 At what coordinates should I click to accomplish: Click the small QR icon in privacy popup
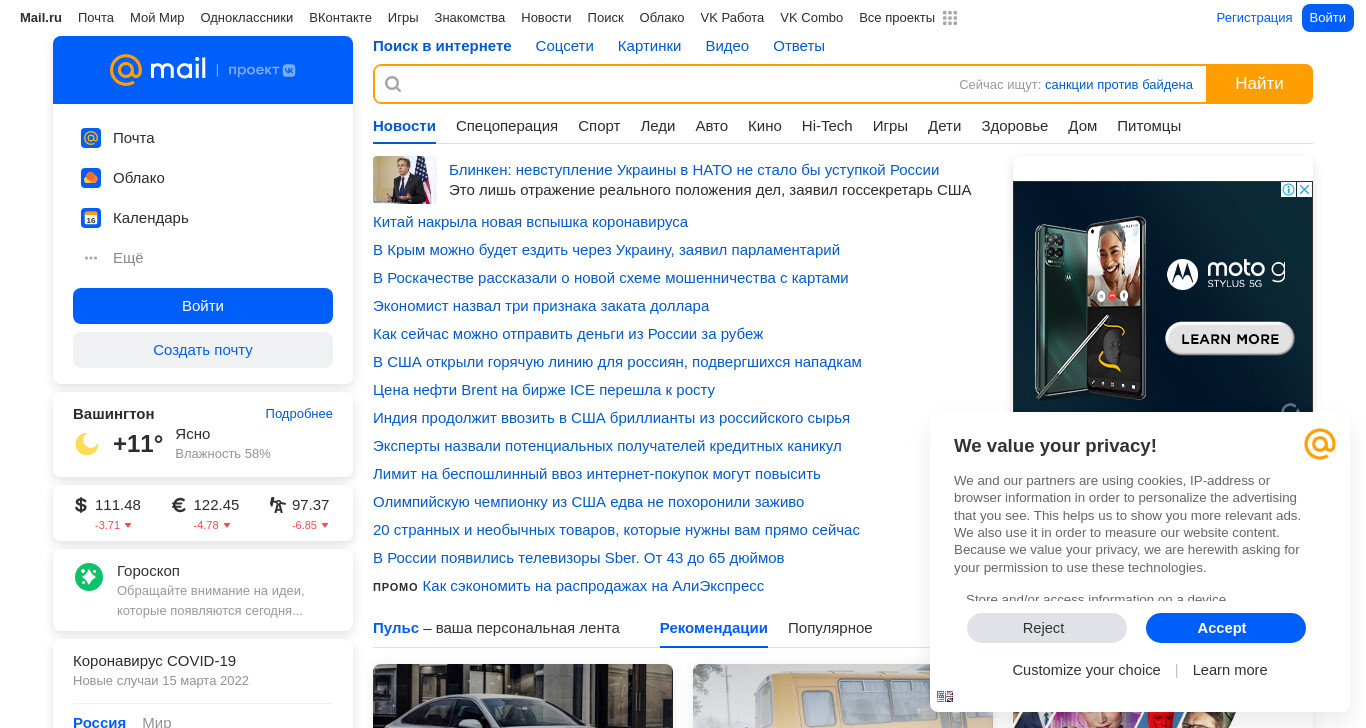click(x=945, y=696)
